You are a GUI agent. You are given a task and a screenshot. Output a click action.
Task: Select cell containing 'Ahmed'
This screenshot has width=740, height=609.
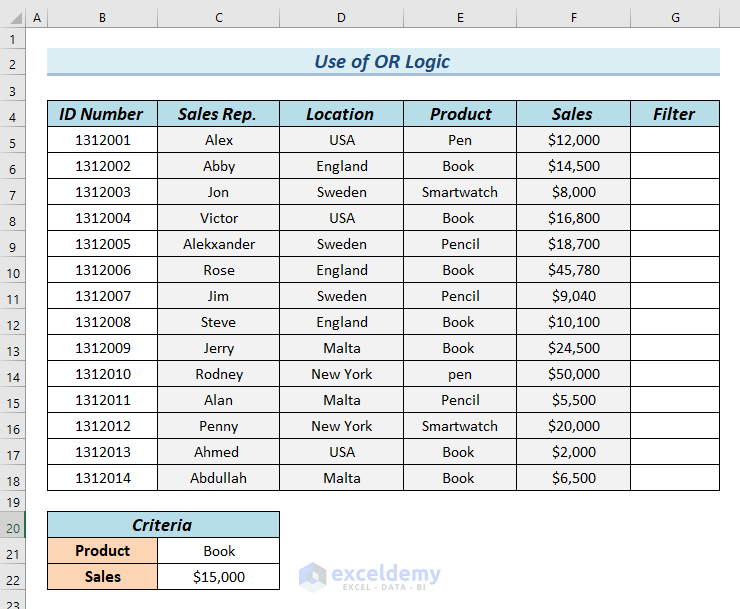[219, 451]
